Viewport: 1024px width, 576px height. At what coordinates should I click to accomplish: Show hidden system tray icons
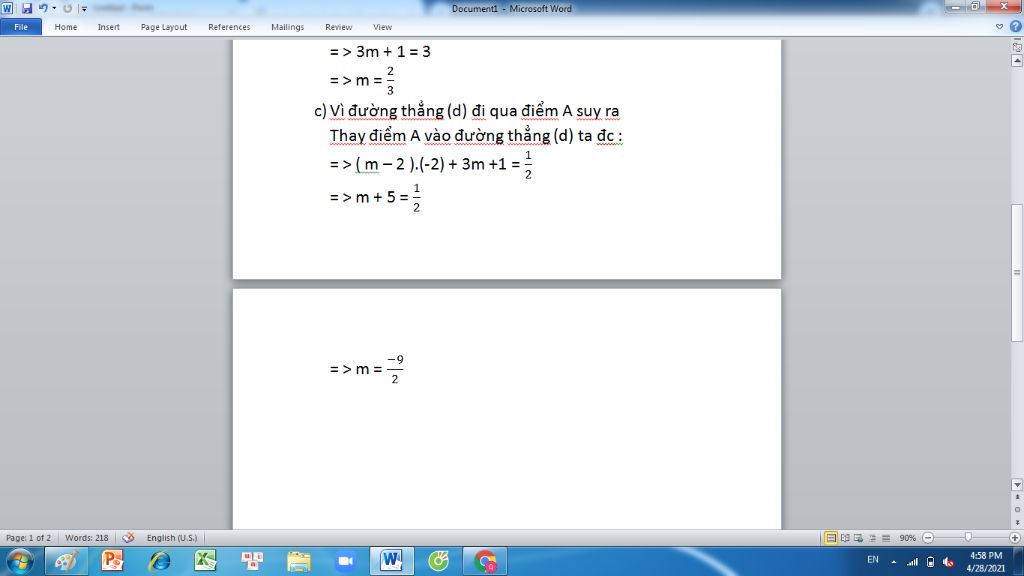(893, 562)
